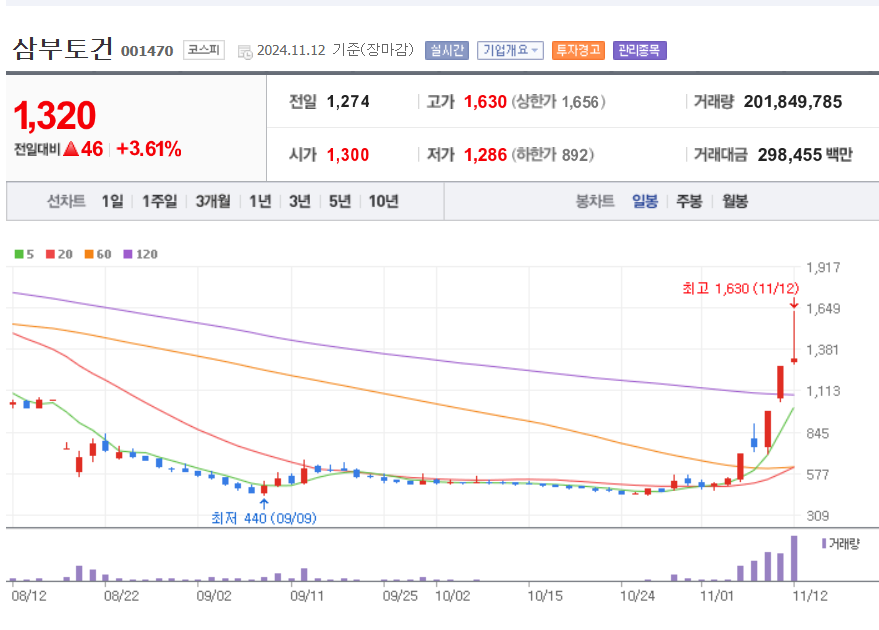Click the 11/12 date axis label

click(x=809, y=596)
